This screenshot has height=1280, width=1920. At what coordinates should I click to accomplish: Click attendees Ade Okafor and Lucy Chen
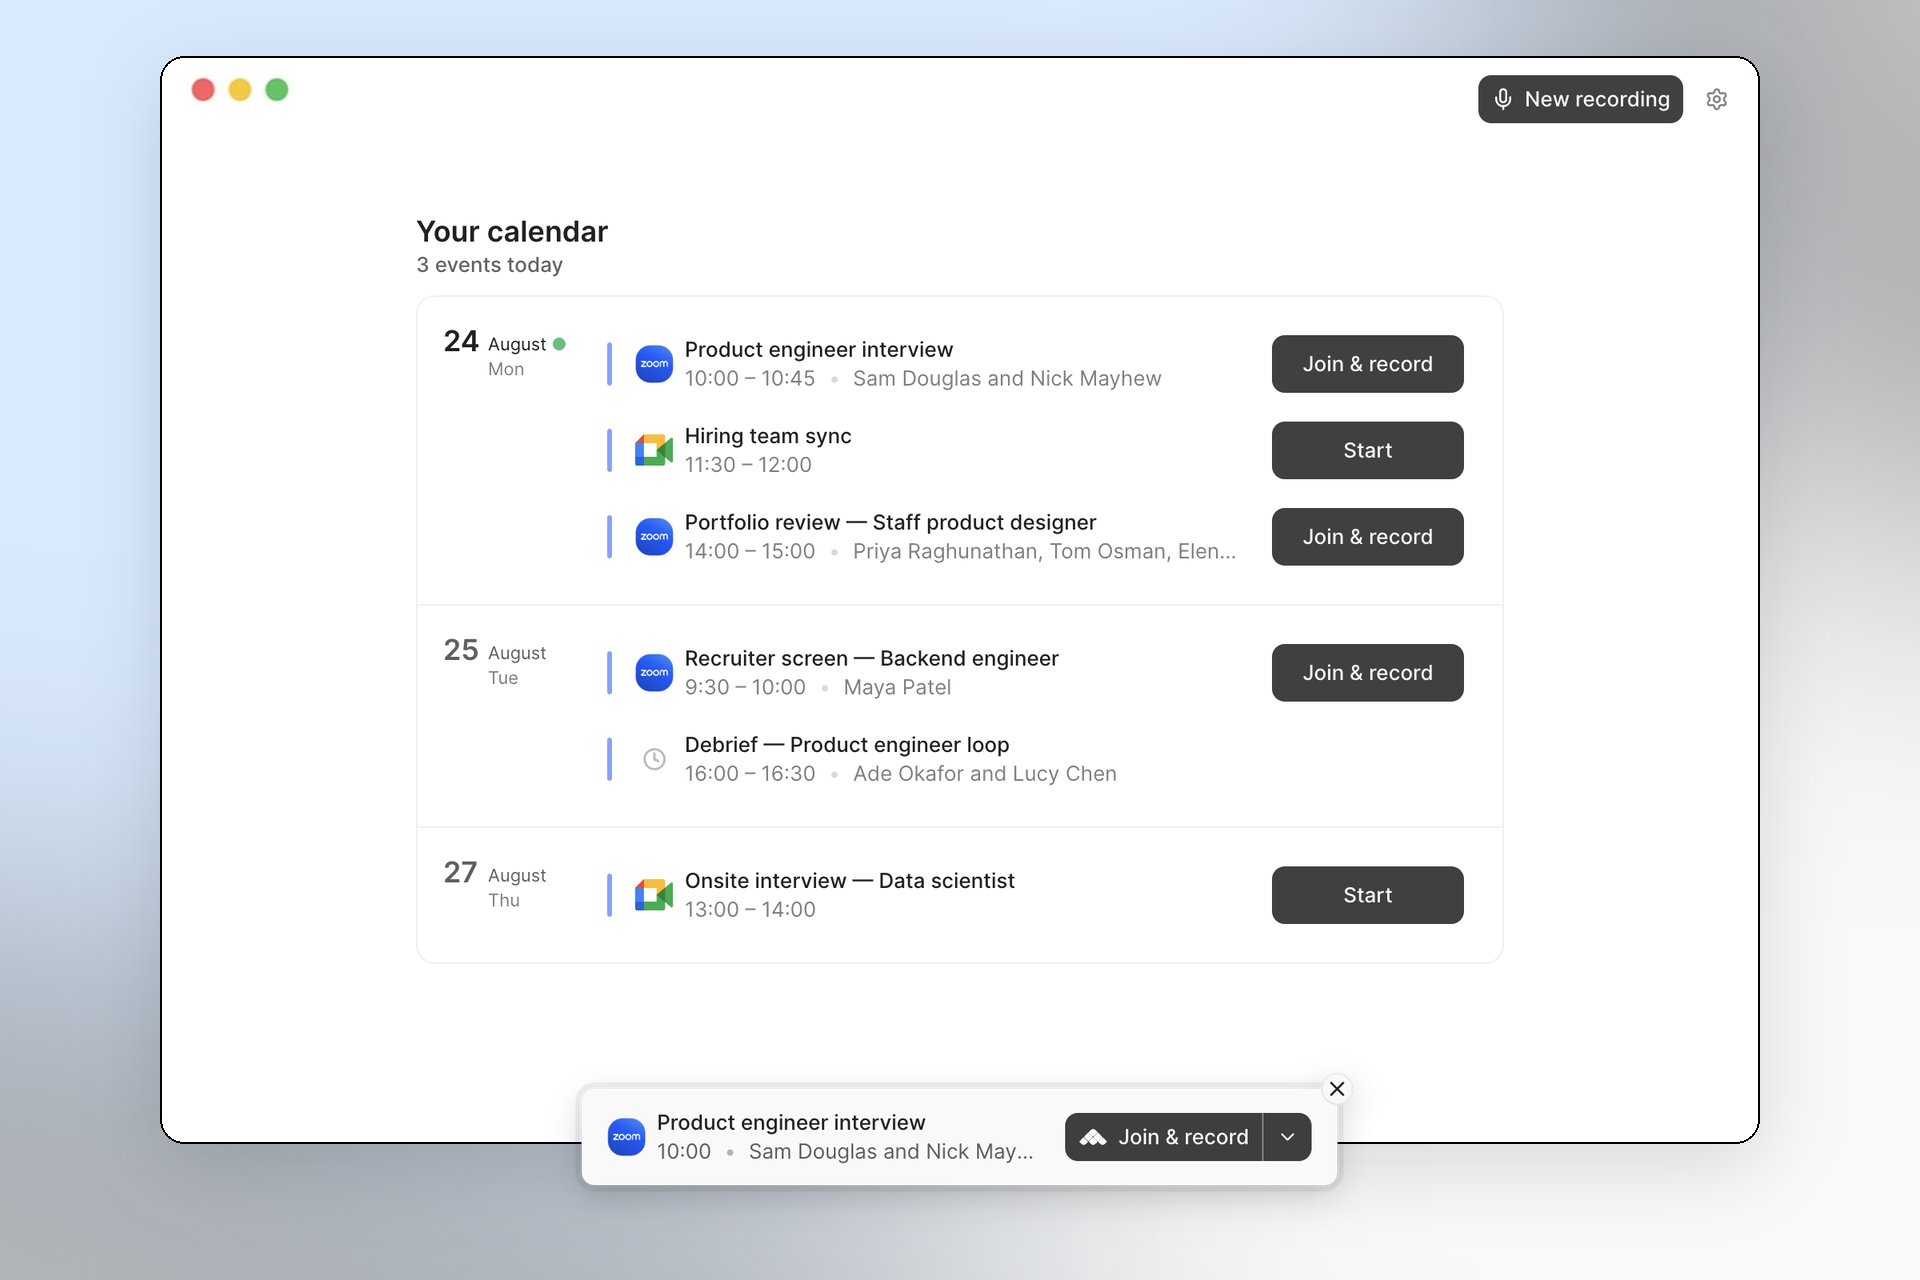[x=985, y=774]
